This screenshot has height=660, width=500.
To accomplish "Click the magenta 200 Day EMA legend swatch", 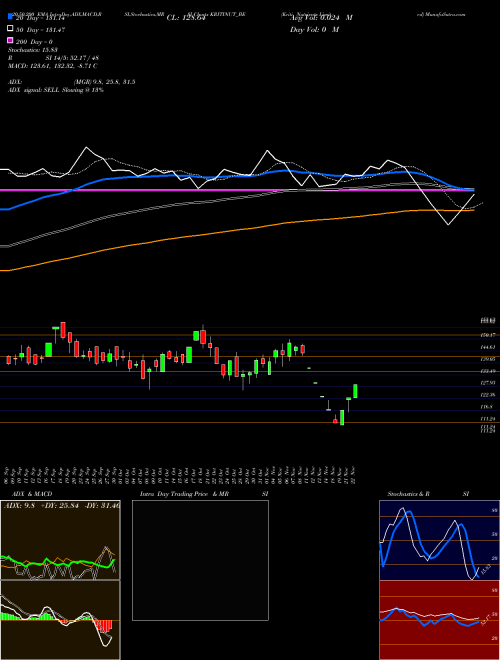I will 11,40.
